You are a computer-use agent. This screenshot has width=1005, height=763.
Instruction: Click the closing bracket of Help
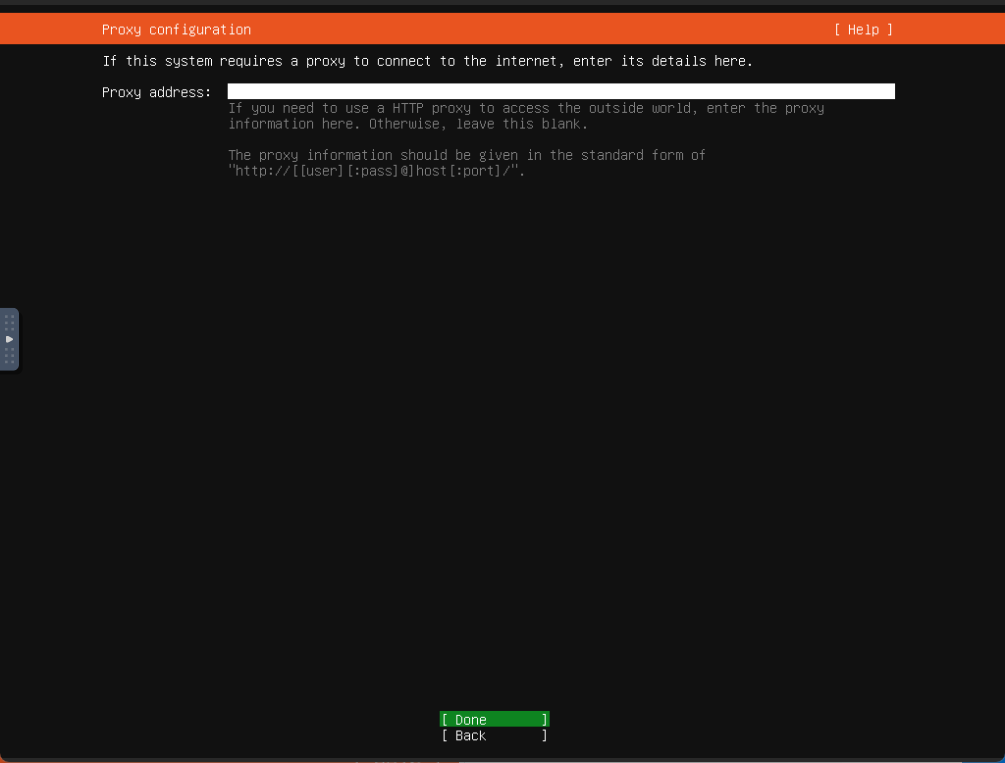click(889, 30)
